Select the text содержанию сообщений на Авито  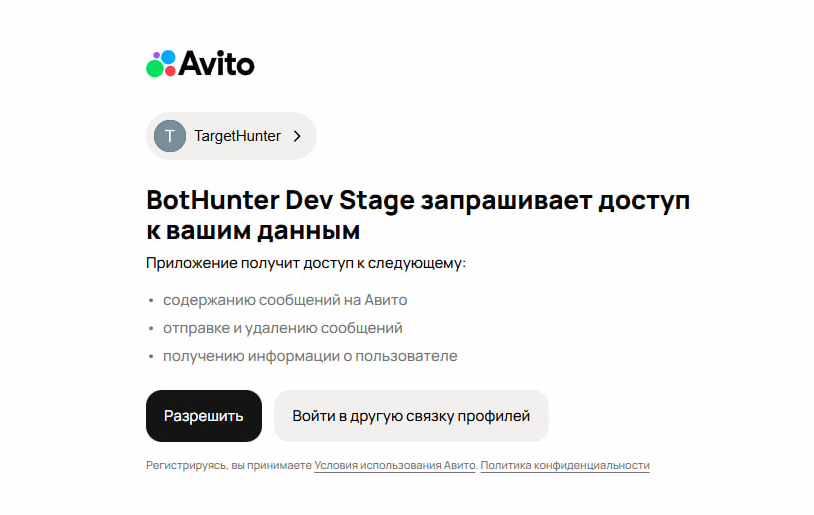click(x=285, y=300)
